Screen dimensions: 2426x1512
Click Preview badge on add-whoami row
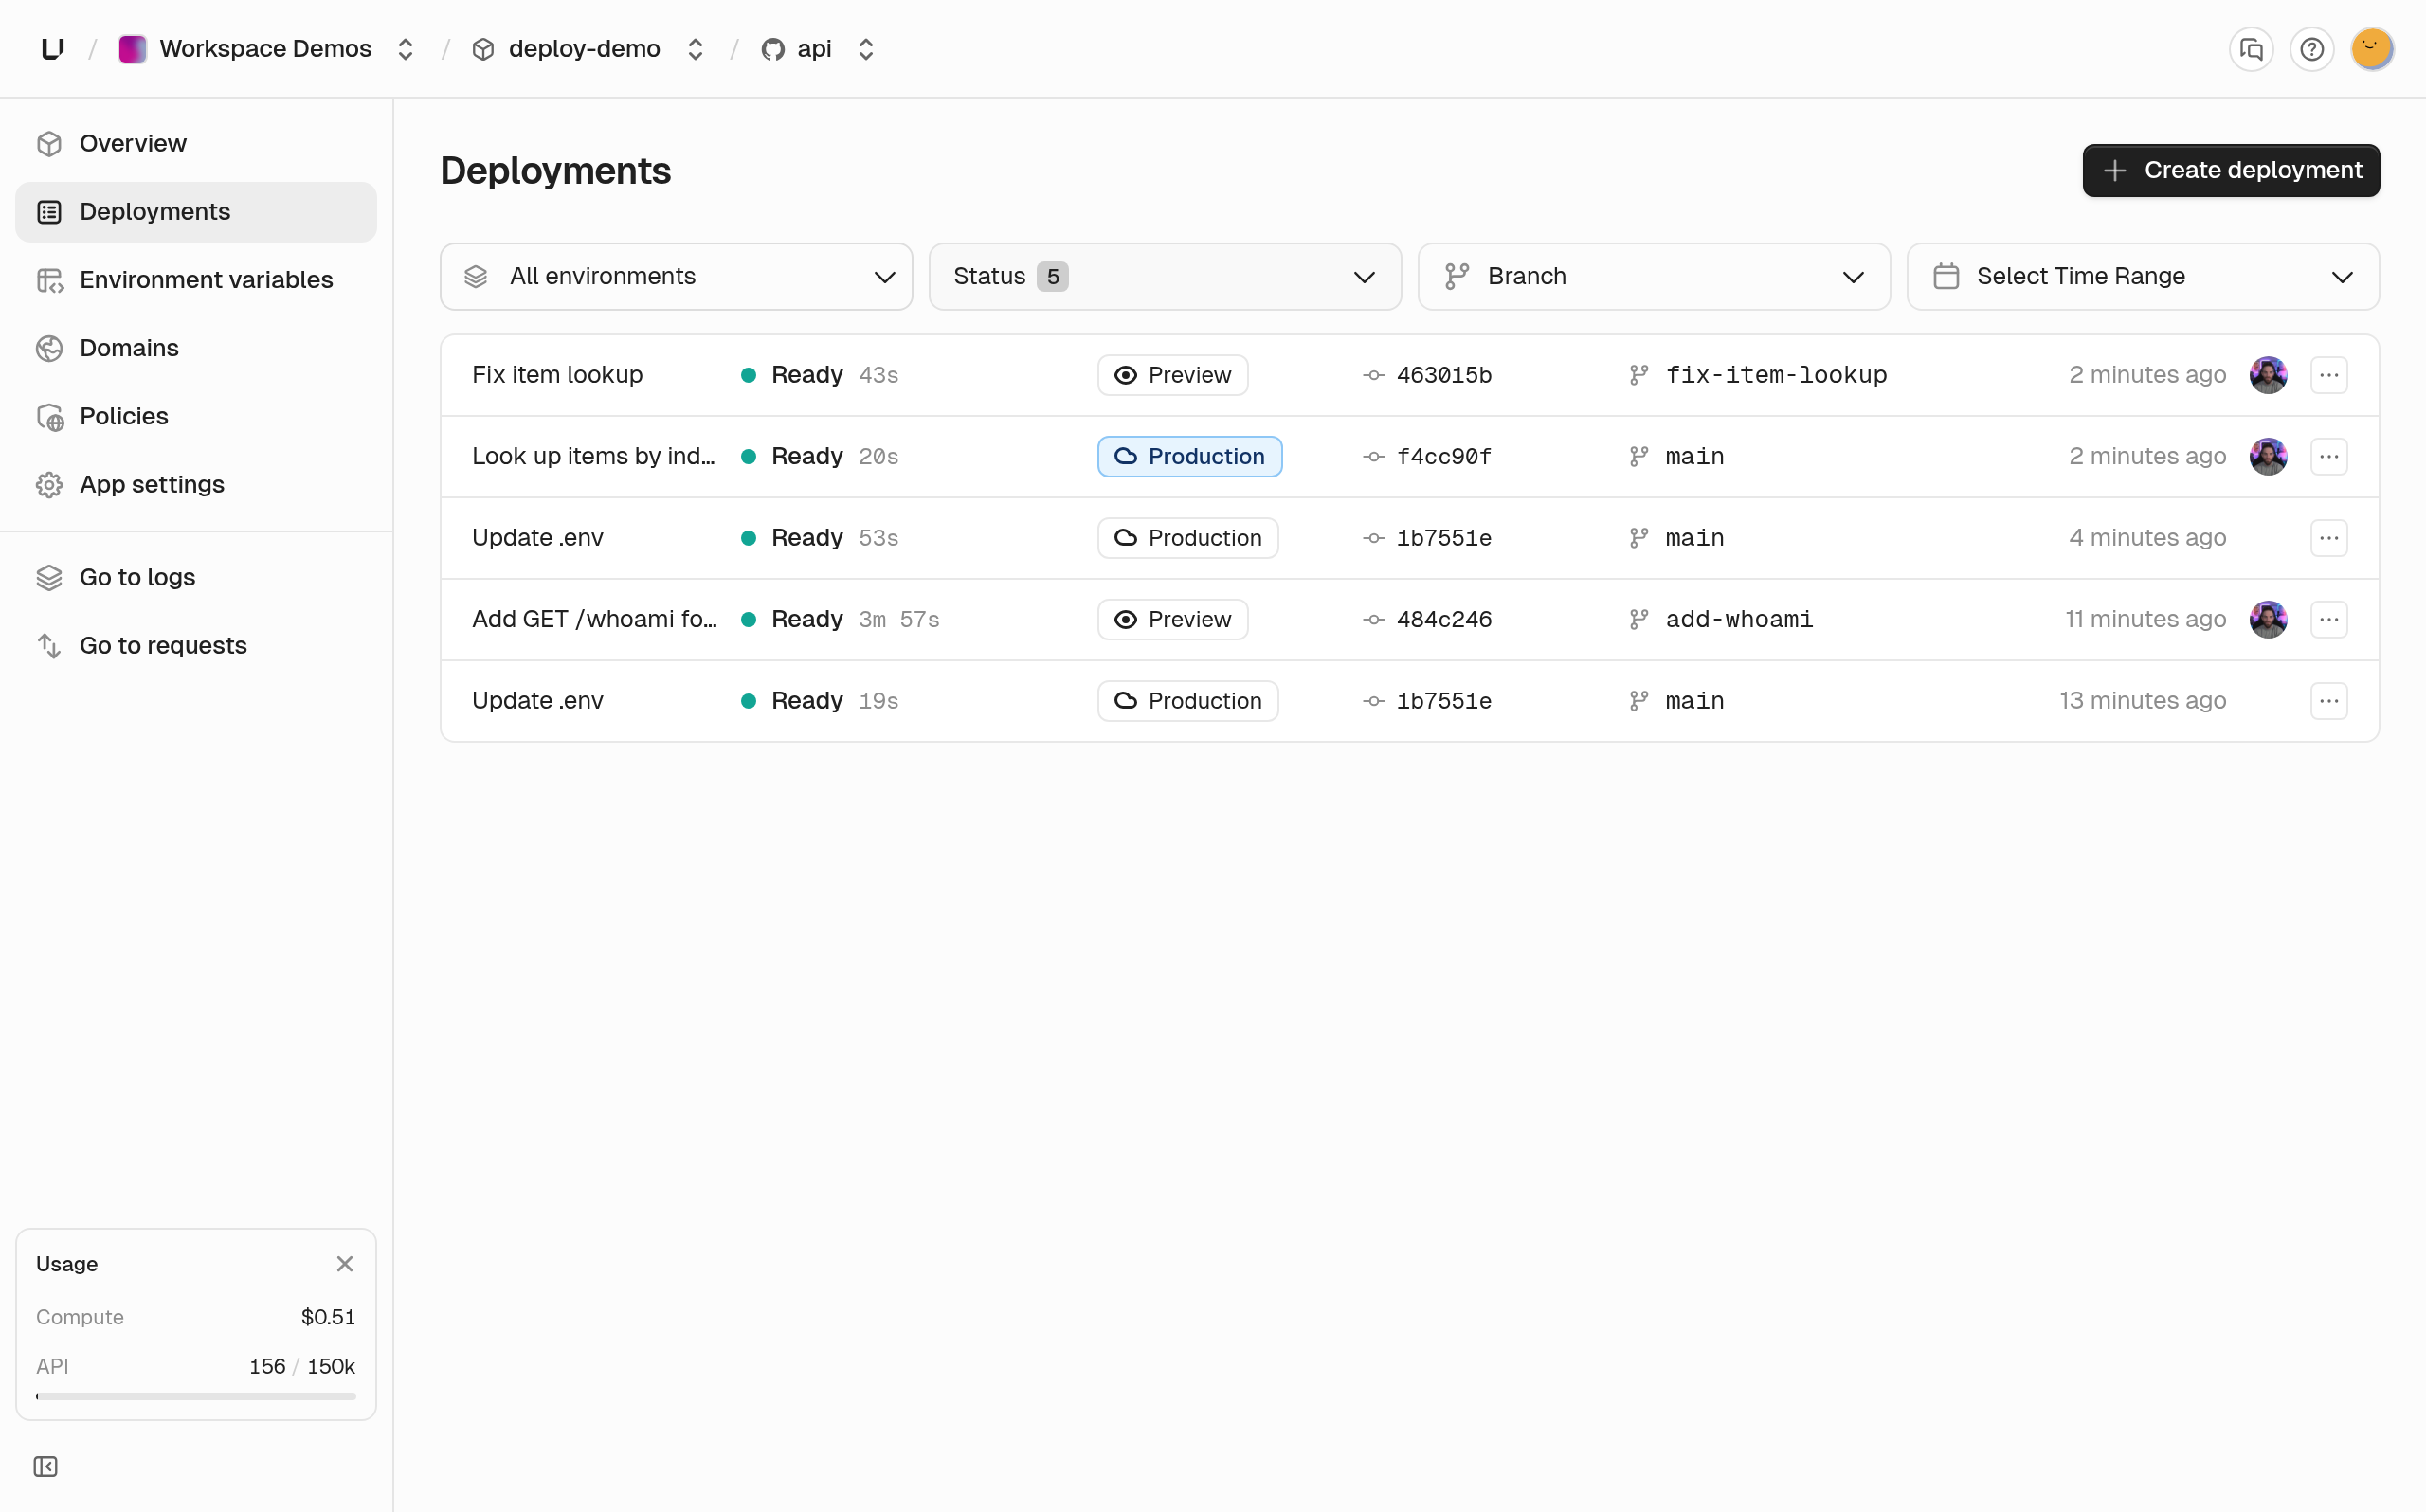(1172, 619)
